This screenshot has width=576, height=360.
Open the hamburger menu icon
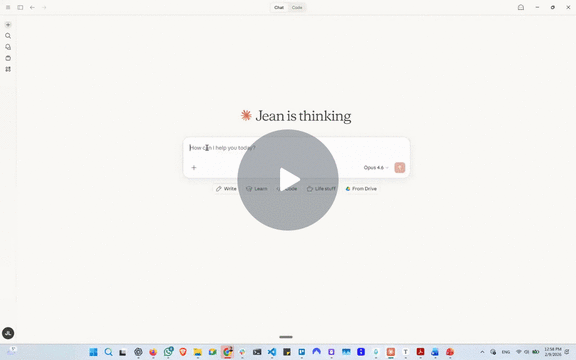8,7
